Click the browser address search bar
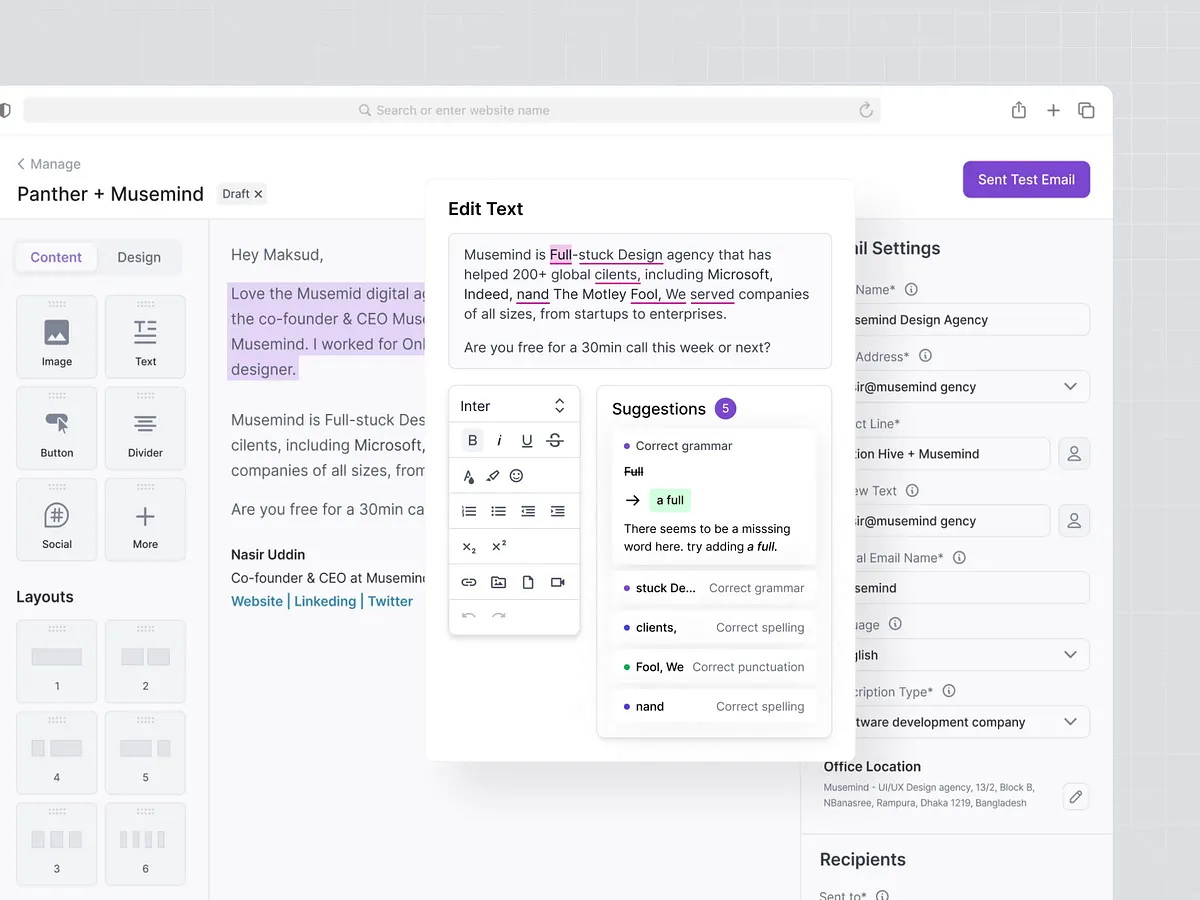Screen dimensions: 1200x900 [452, 110]
